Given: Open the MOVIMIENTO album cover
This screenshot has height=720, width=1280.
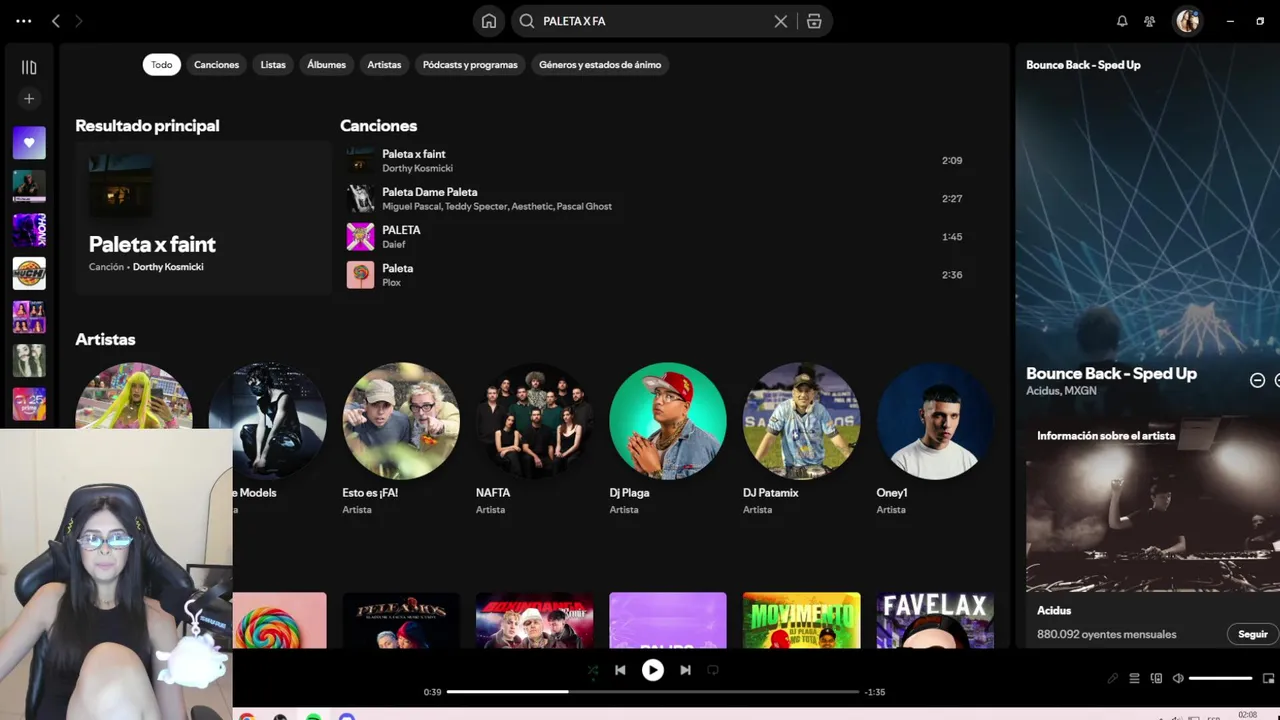Looking at the screenshot, I should [x=801, y=620].
